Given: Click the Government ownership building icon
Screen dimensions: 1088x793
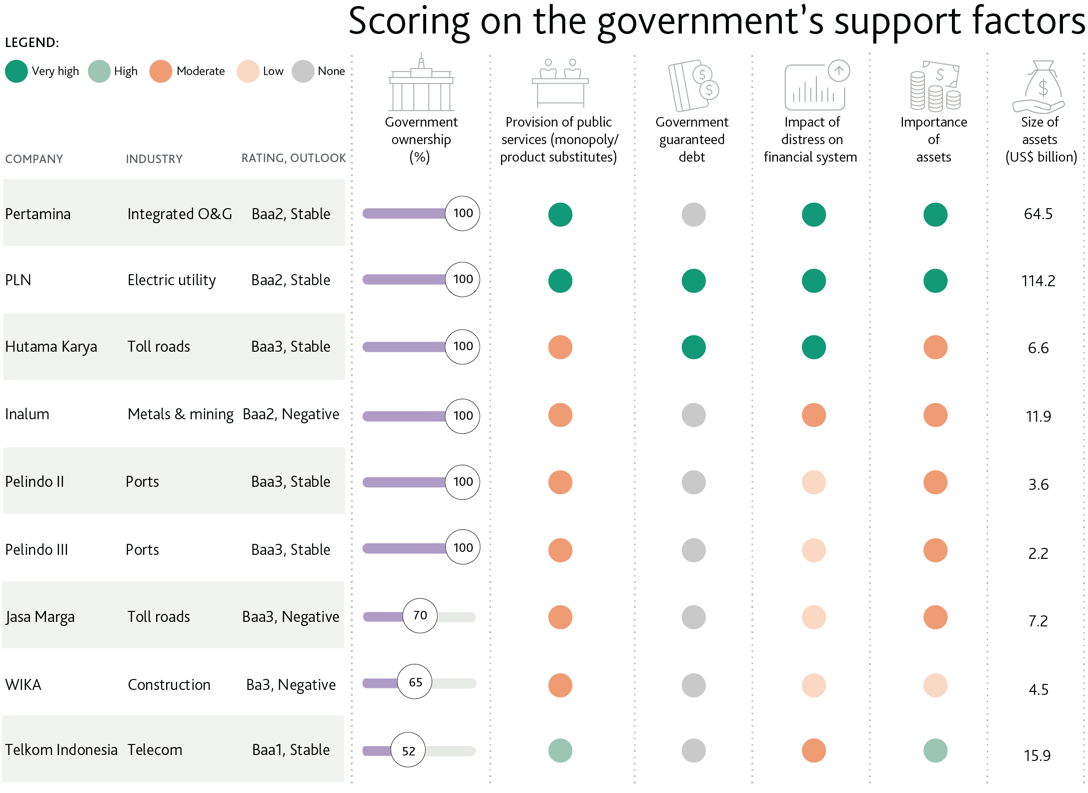Looking at the screenshot, I should (421, 84).
